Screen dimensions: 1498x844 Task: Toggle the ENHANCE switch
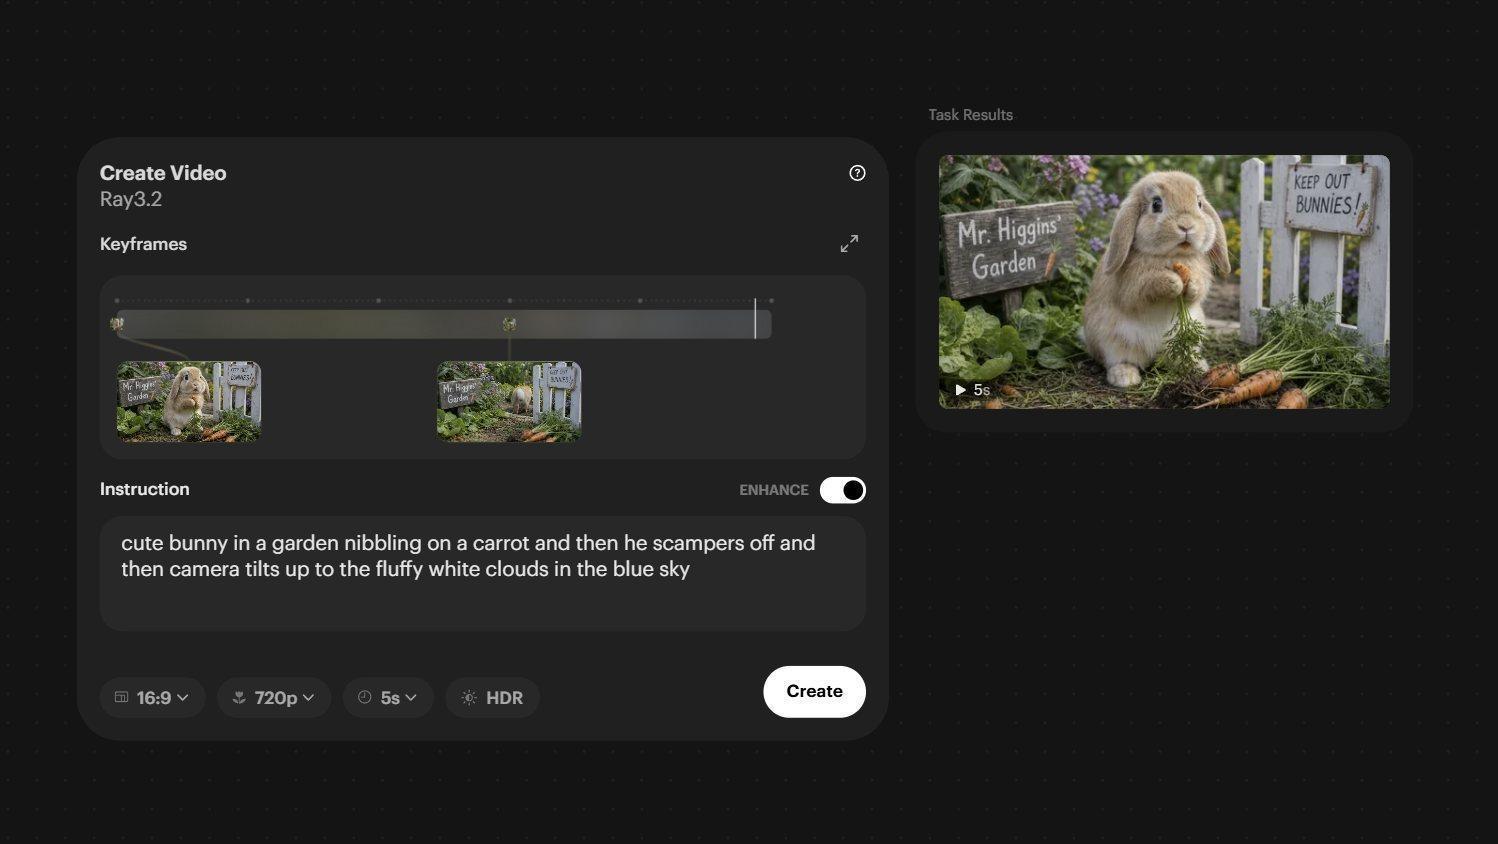pyautogui.click(x=842, y=490)
